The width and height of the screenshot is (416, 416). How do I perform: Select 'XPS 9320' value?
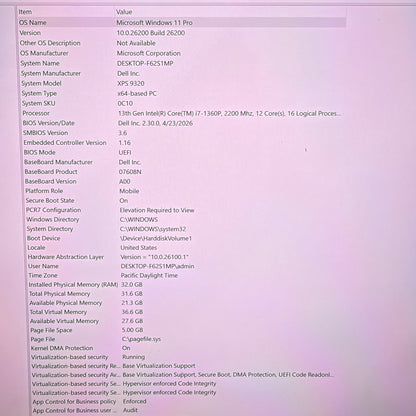tap(131, 83)
